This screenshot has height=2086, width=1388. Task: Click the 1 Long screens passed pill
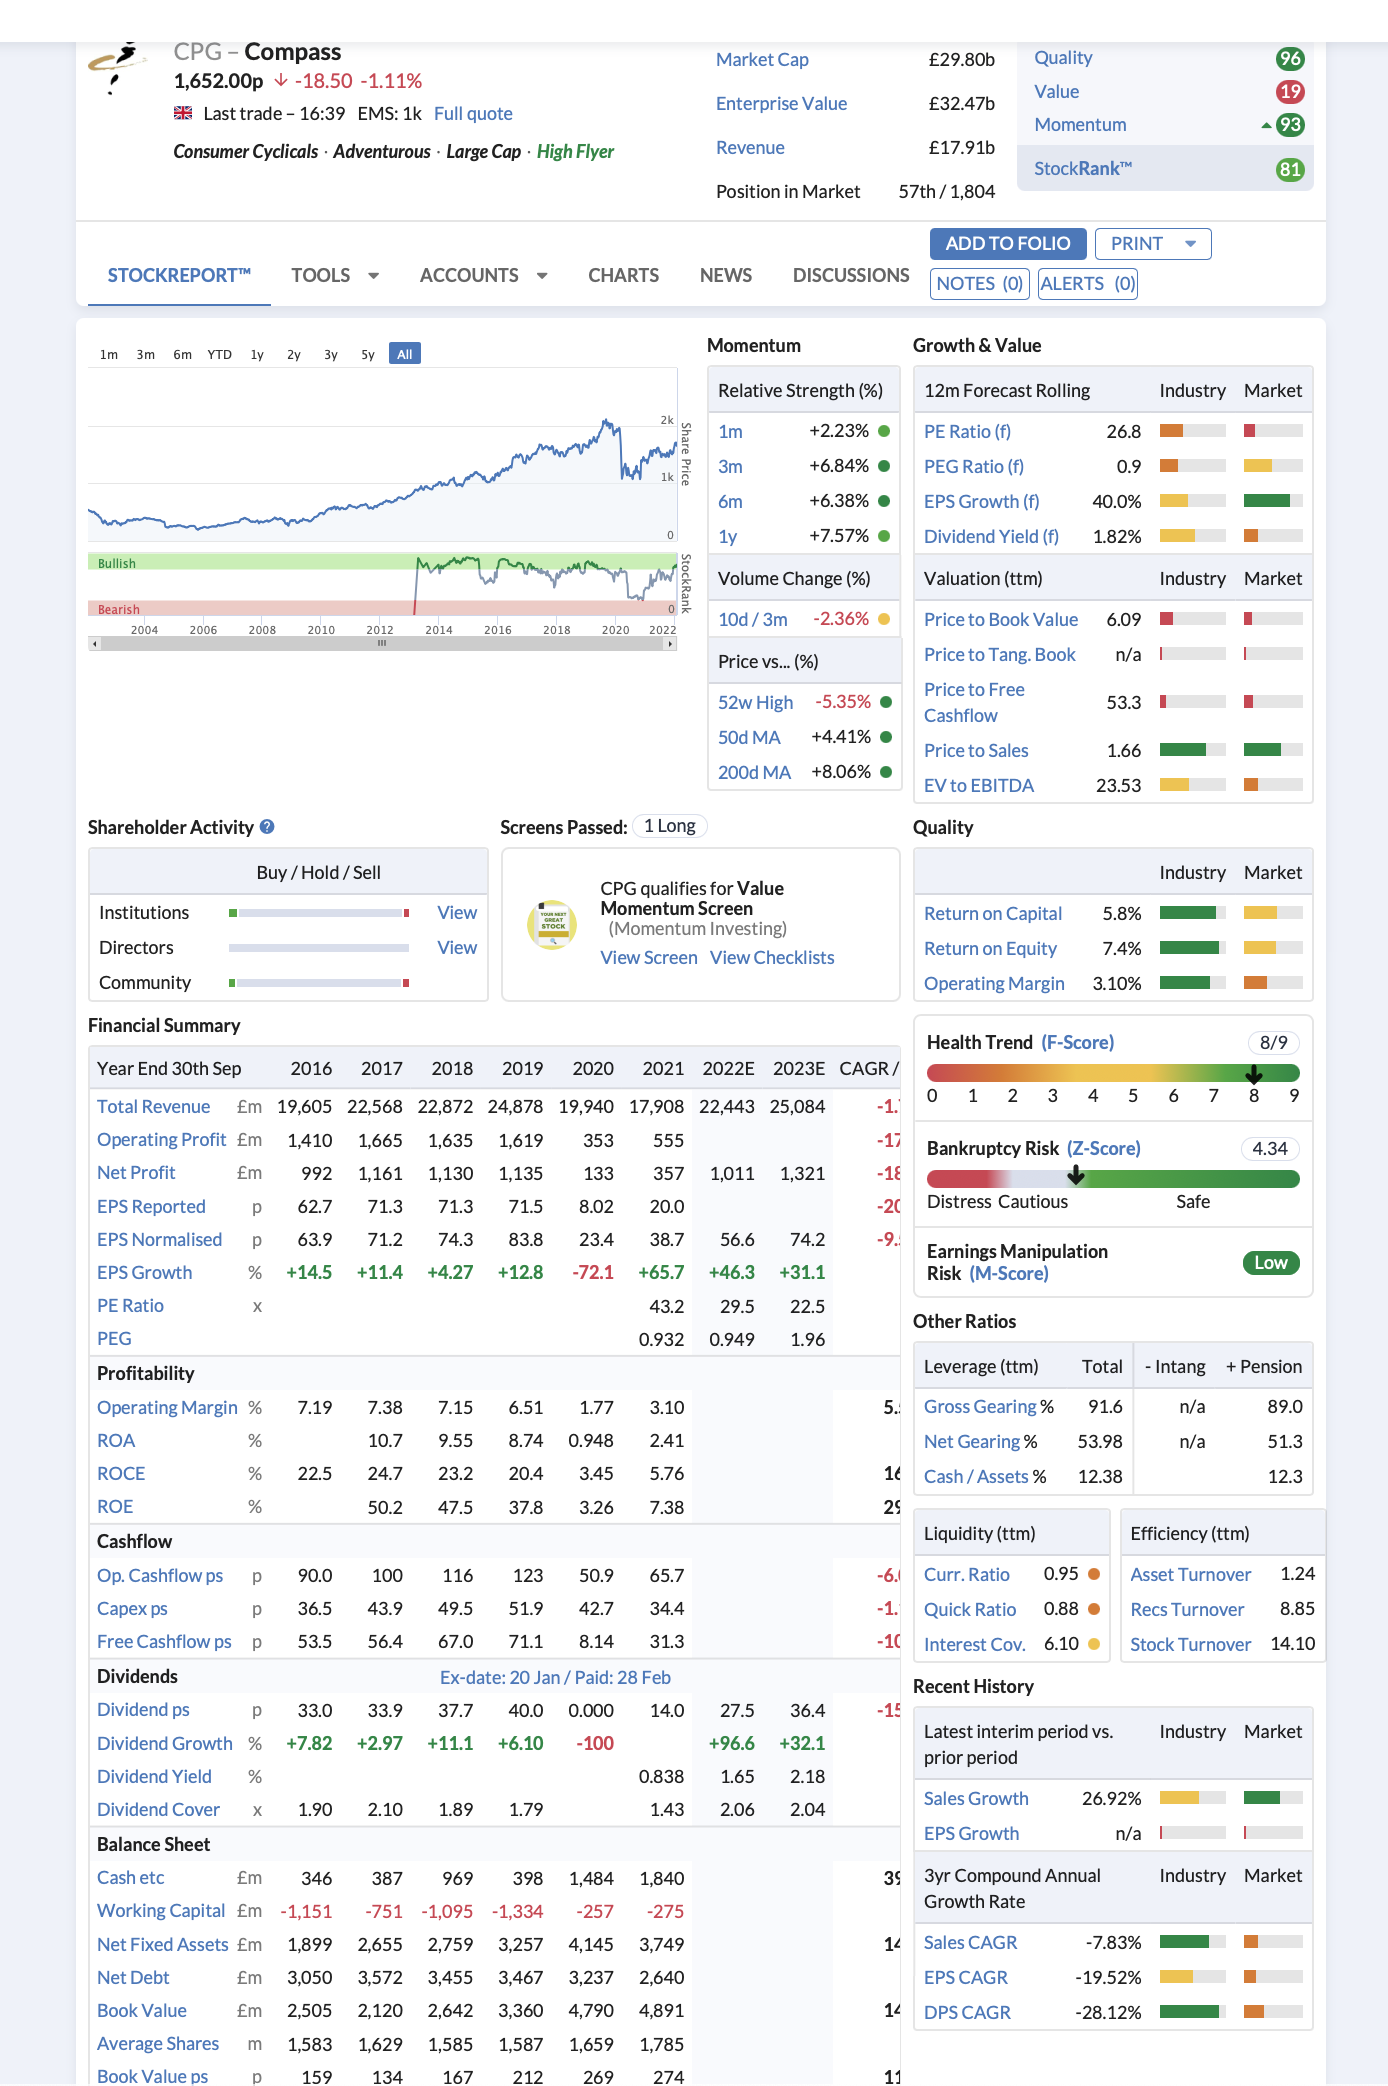coord(670,826)
